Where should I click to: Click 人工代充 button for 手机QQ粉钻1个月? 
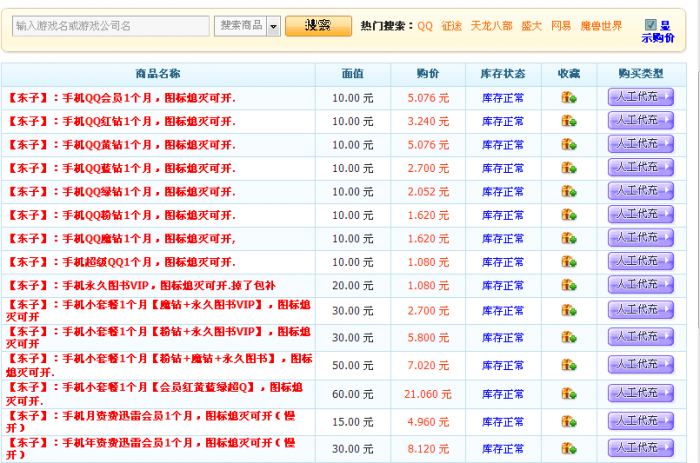pyautogui.click(x=641, y=214)
